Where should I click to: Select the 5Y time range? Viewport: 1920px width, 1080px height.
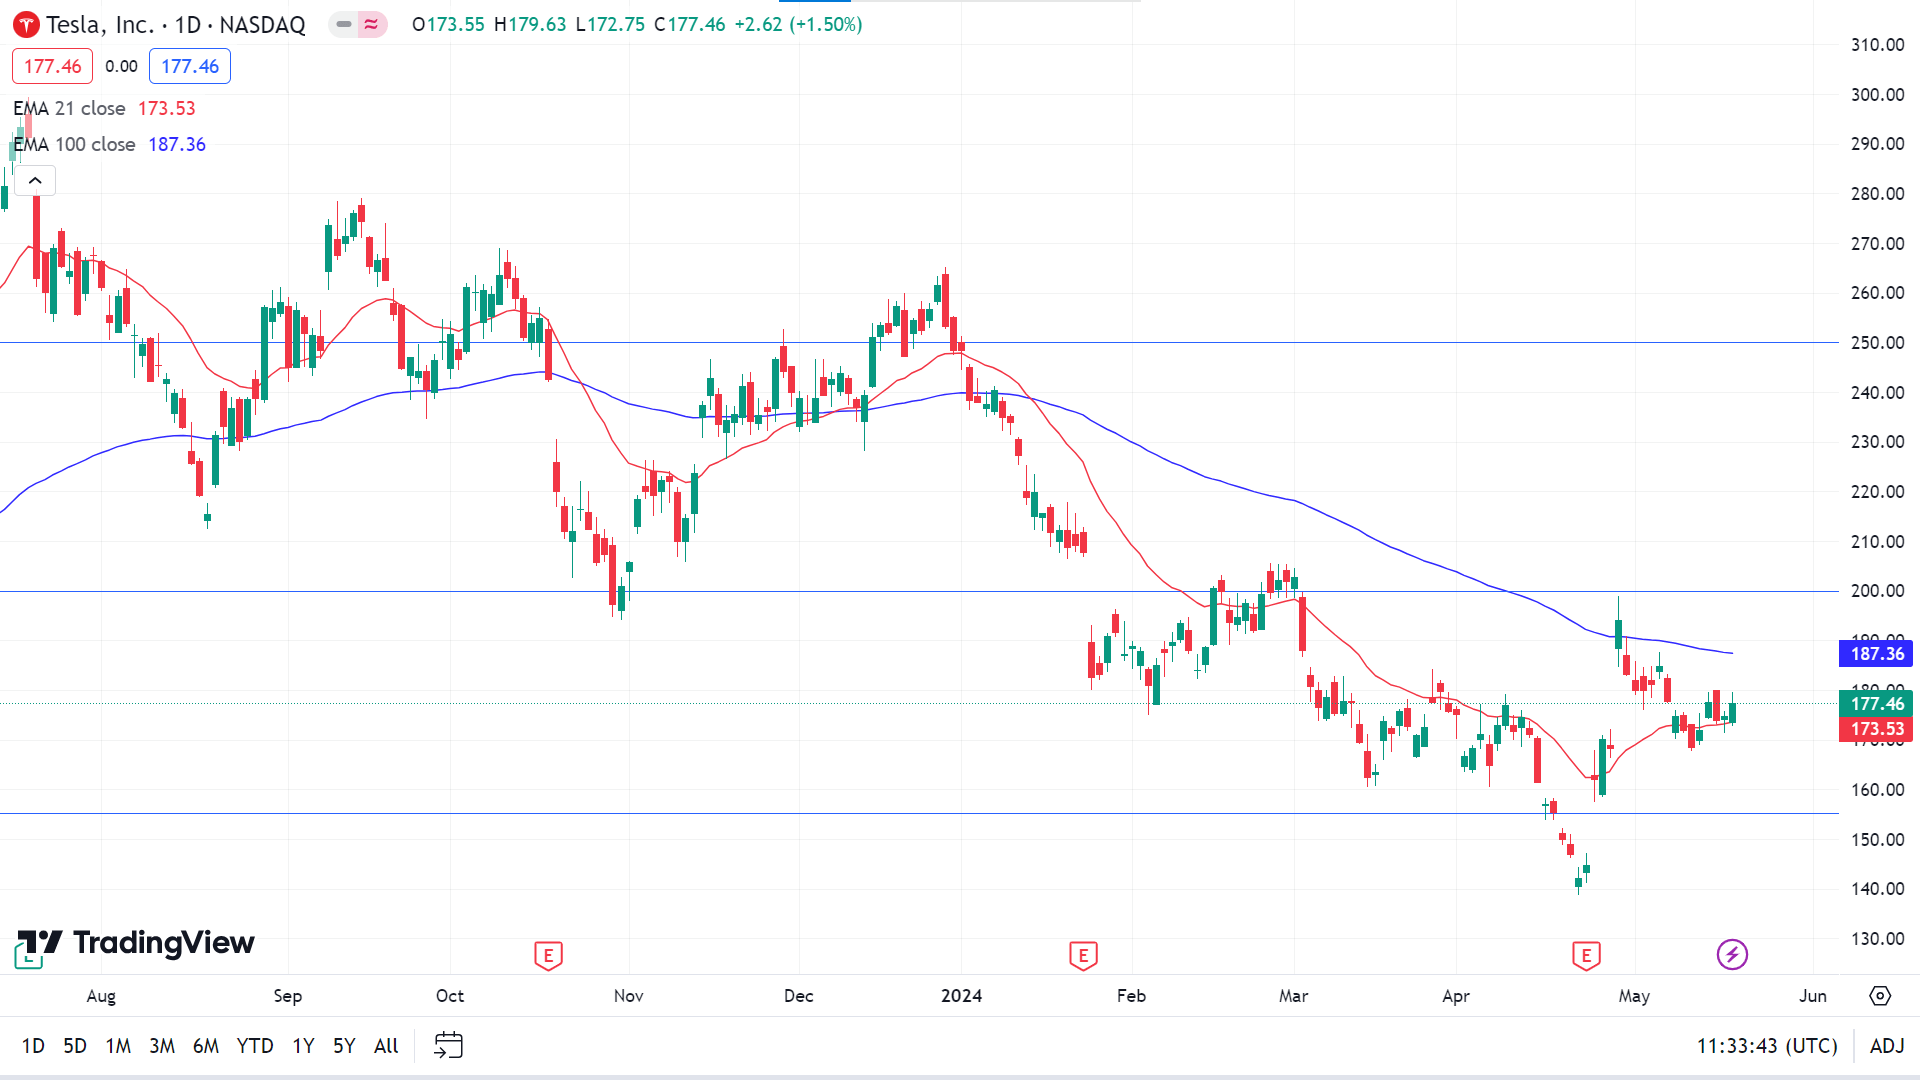click(344, 1046)
